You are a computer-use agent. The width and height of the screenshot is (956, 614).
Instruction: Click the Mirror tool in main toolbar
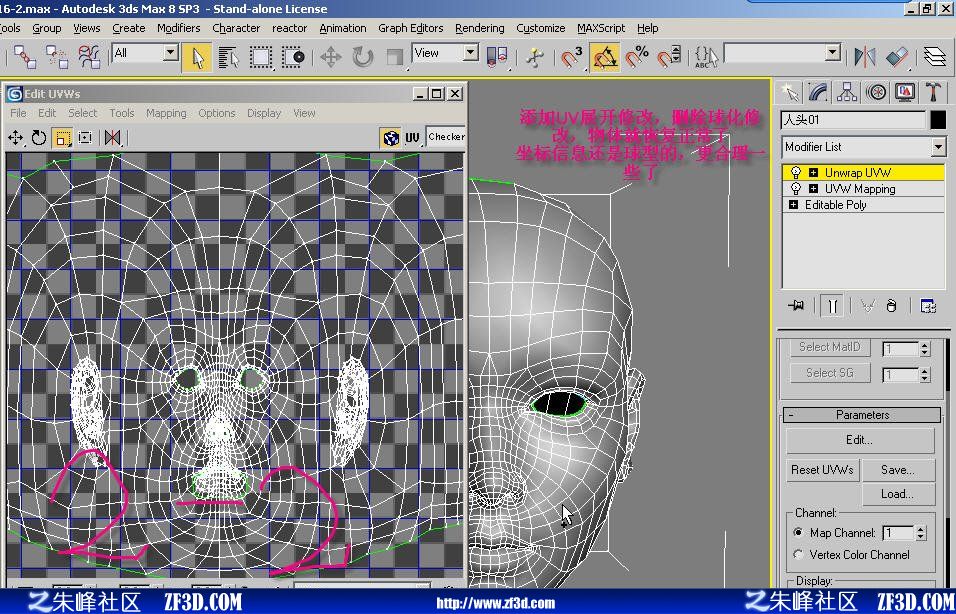pos(865,58)
